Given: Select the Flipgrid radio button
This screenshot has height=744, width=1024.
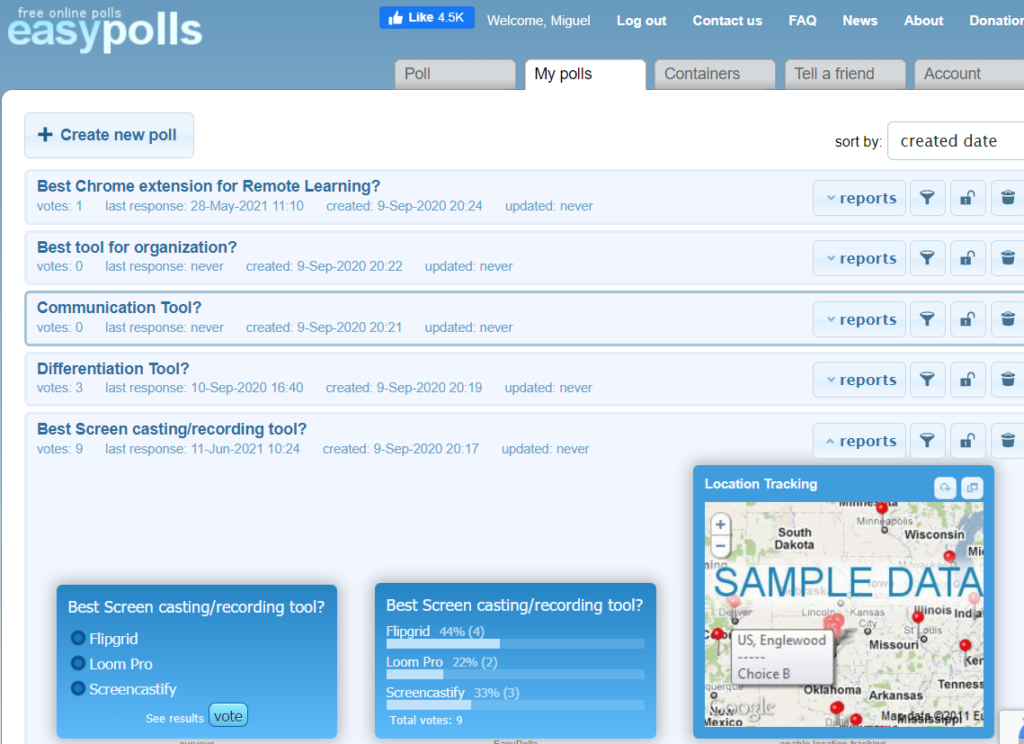Looking at the screenshot, I should click(79, 638).
